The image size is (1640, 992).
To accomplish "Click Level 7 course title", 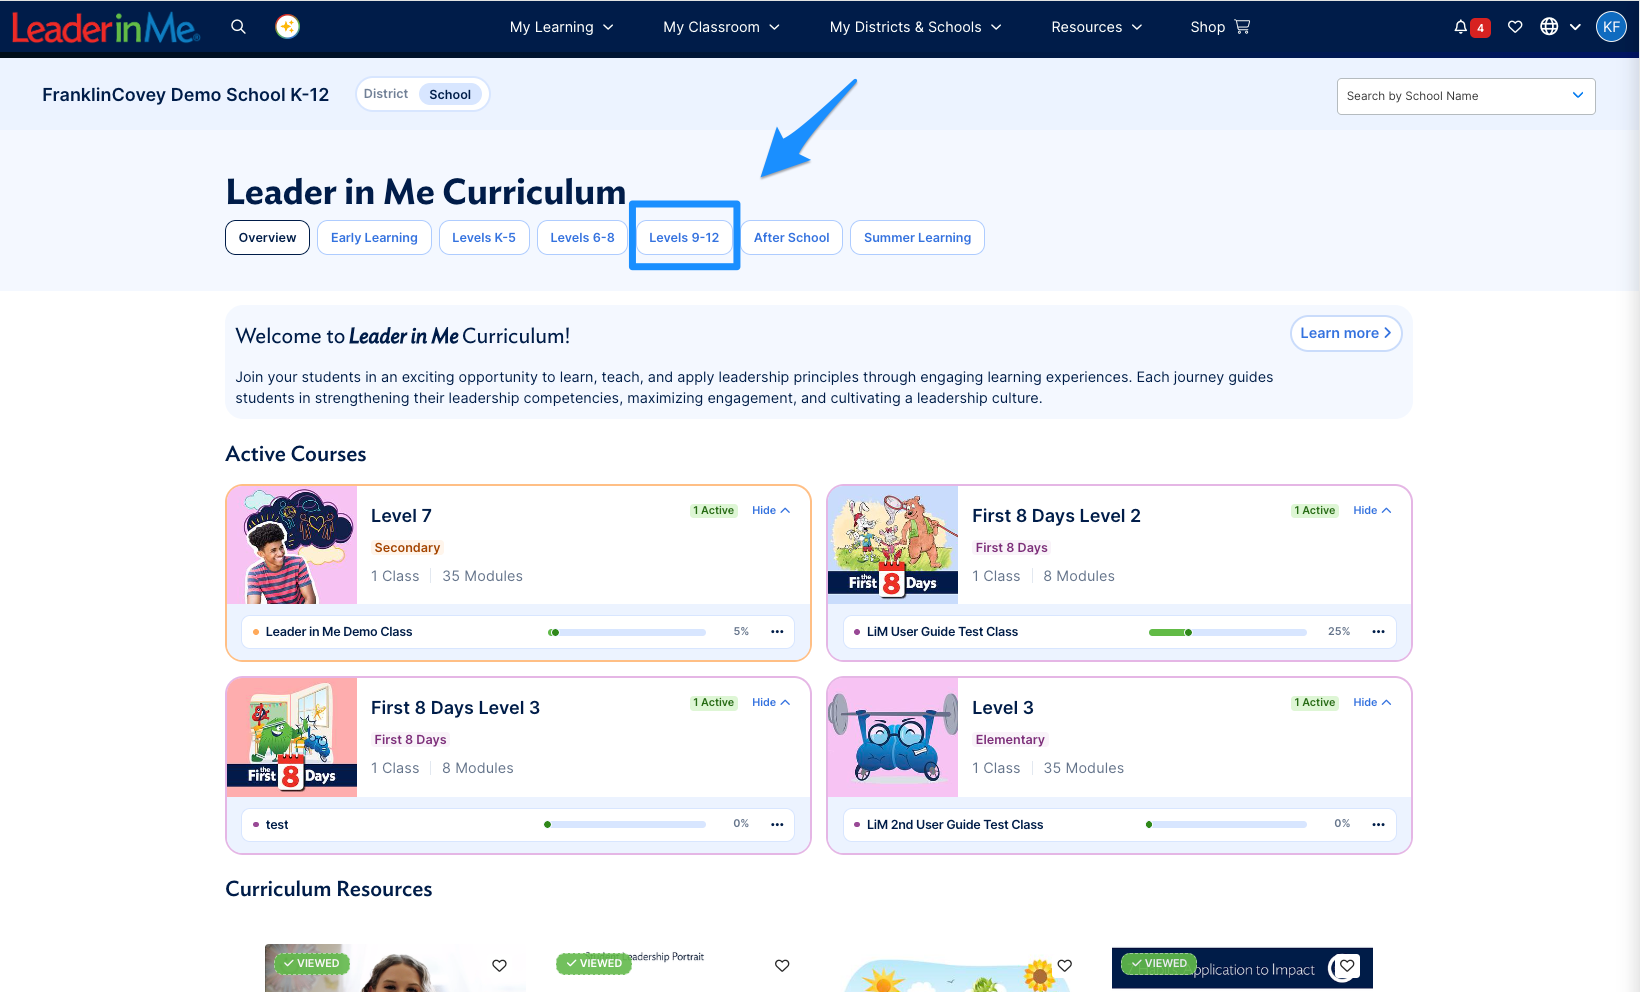I will point(401,516).
